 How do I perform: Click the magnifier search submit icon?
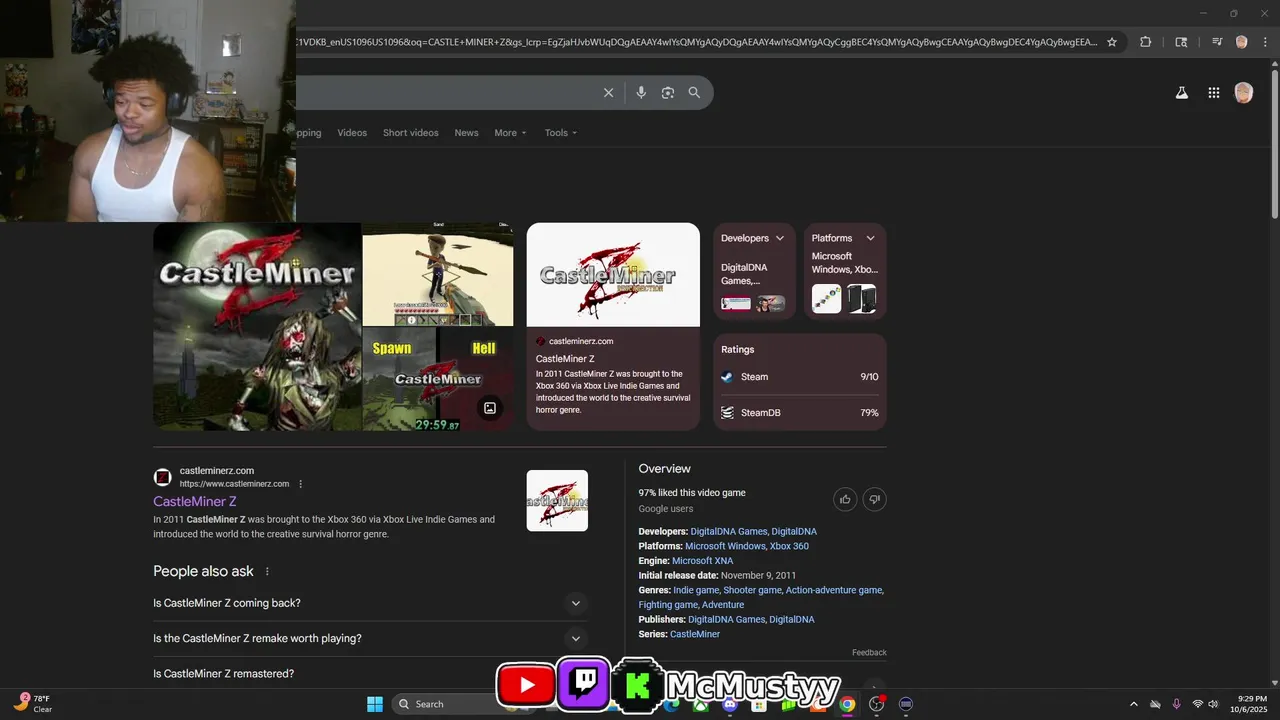pos(694,93)
